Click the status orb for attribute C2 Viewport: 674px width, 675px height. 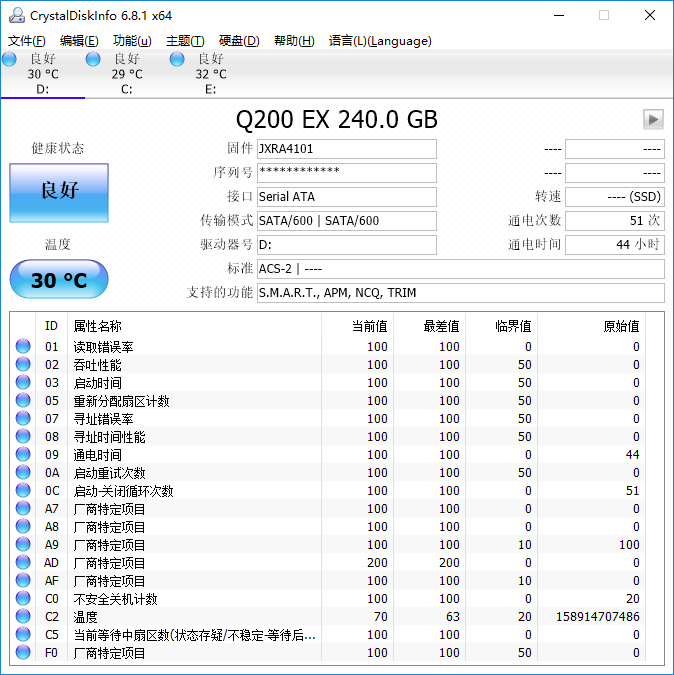tap(23, 616)
